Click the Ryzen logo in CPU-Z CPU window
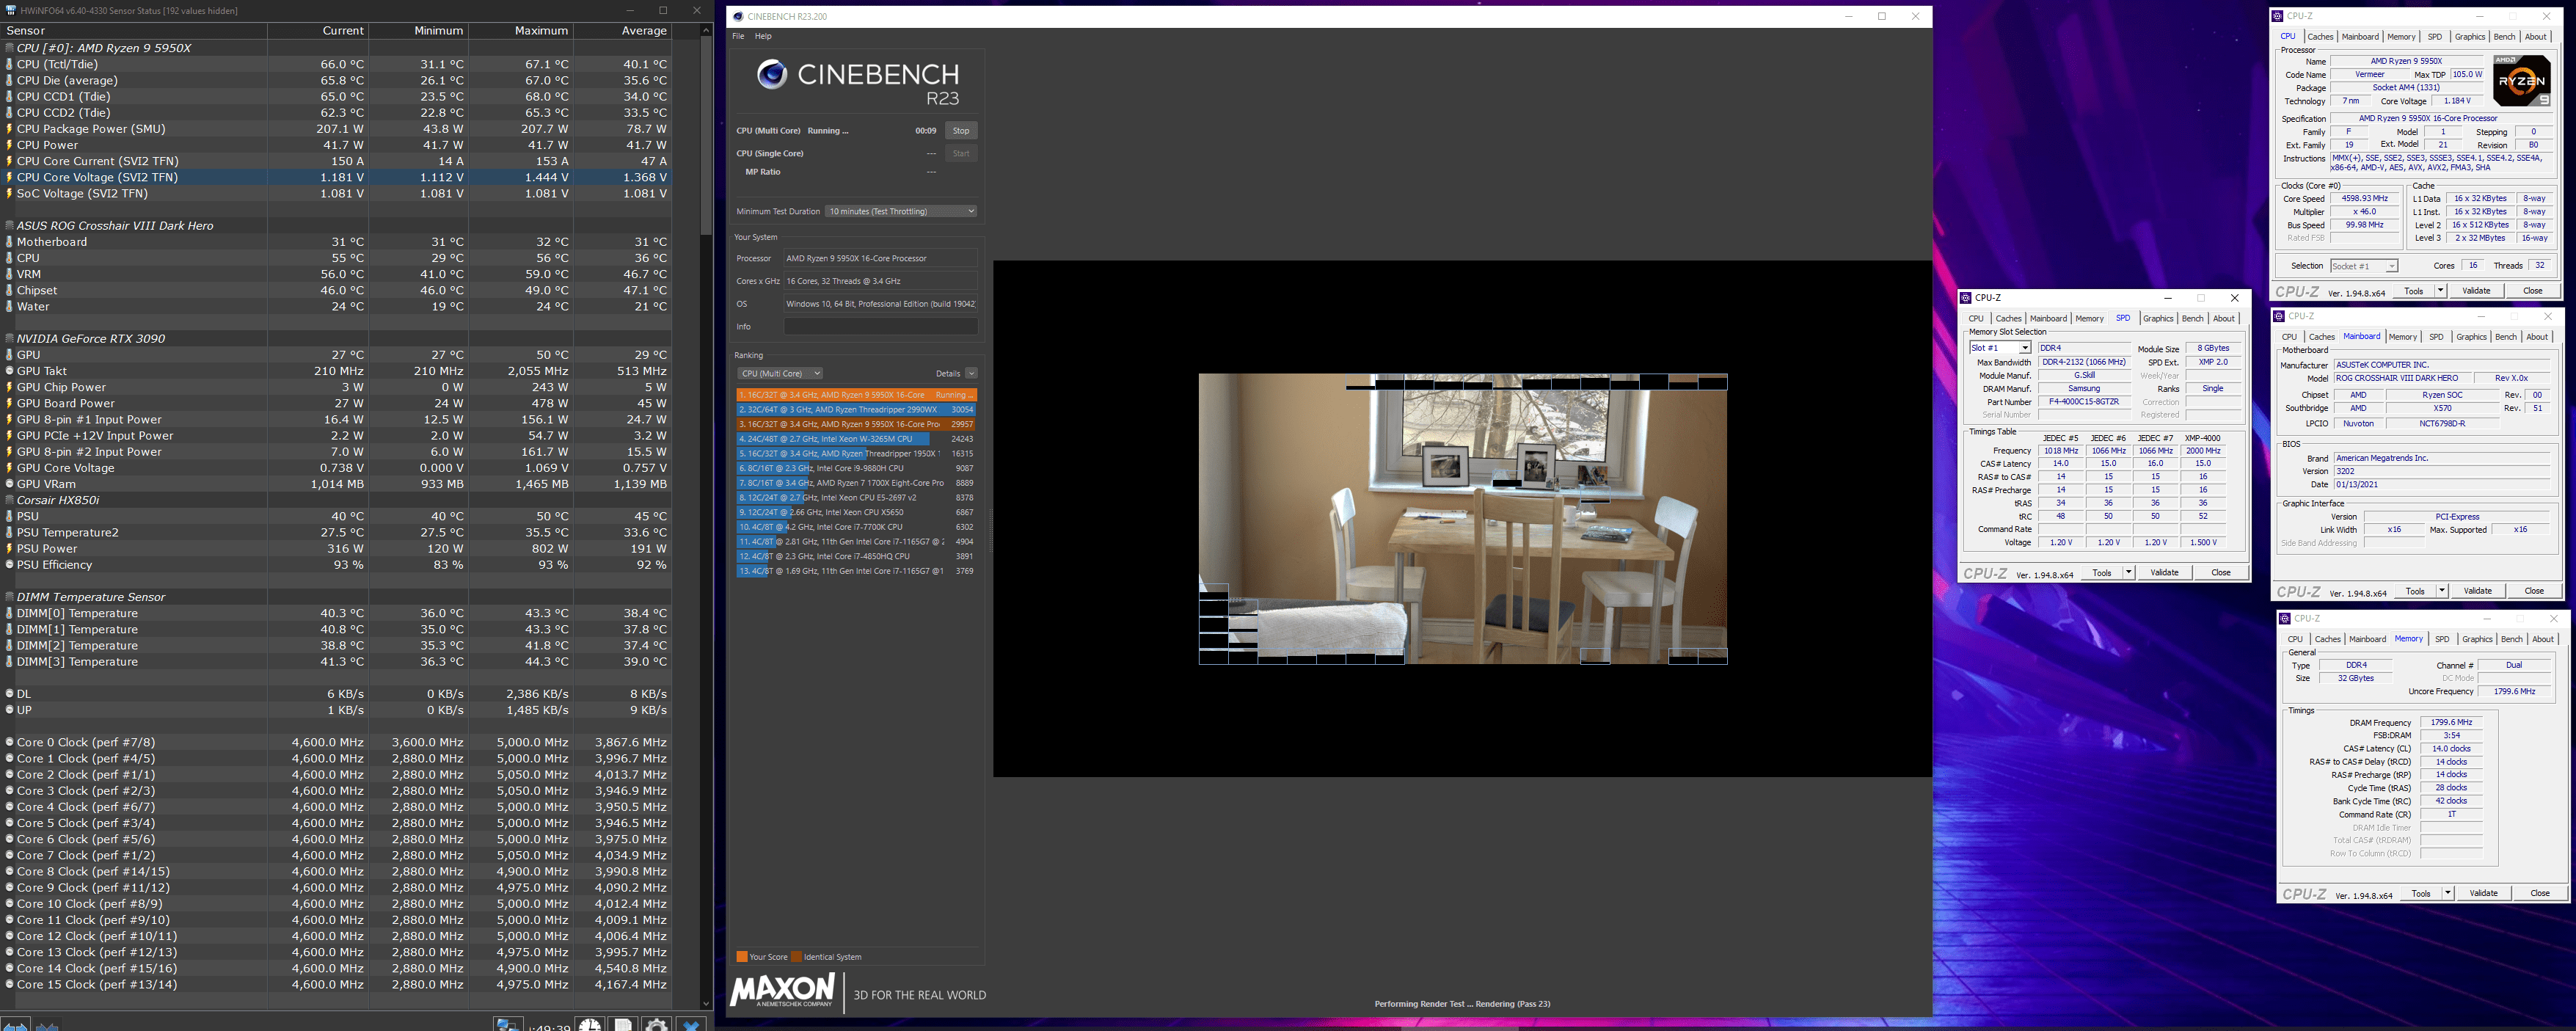This screenshot has width=2576, height=1031. point(2521,81)
